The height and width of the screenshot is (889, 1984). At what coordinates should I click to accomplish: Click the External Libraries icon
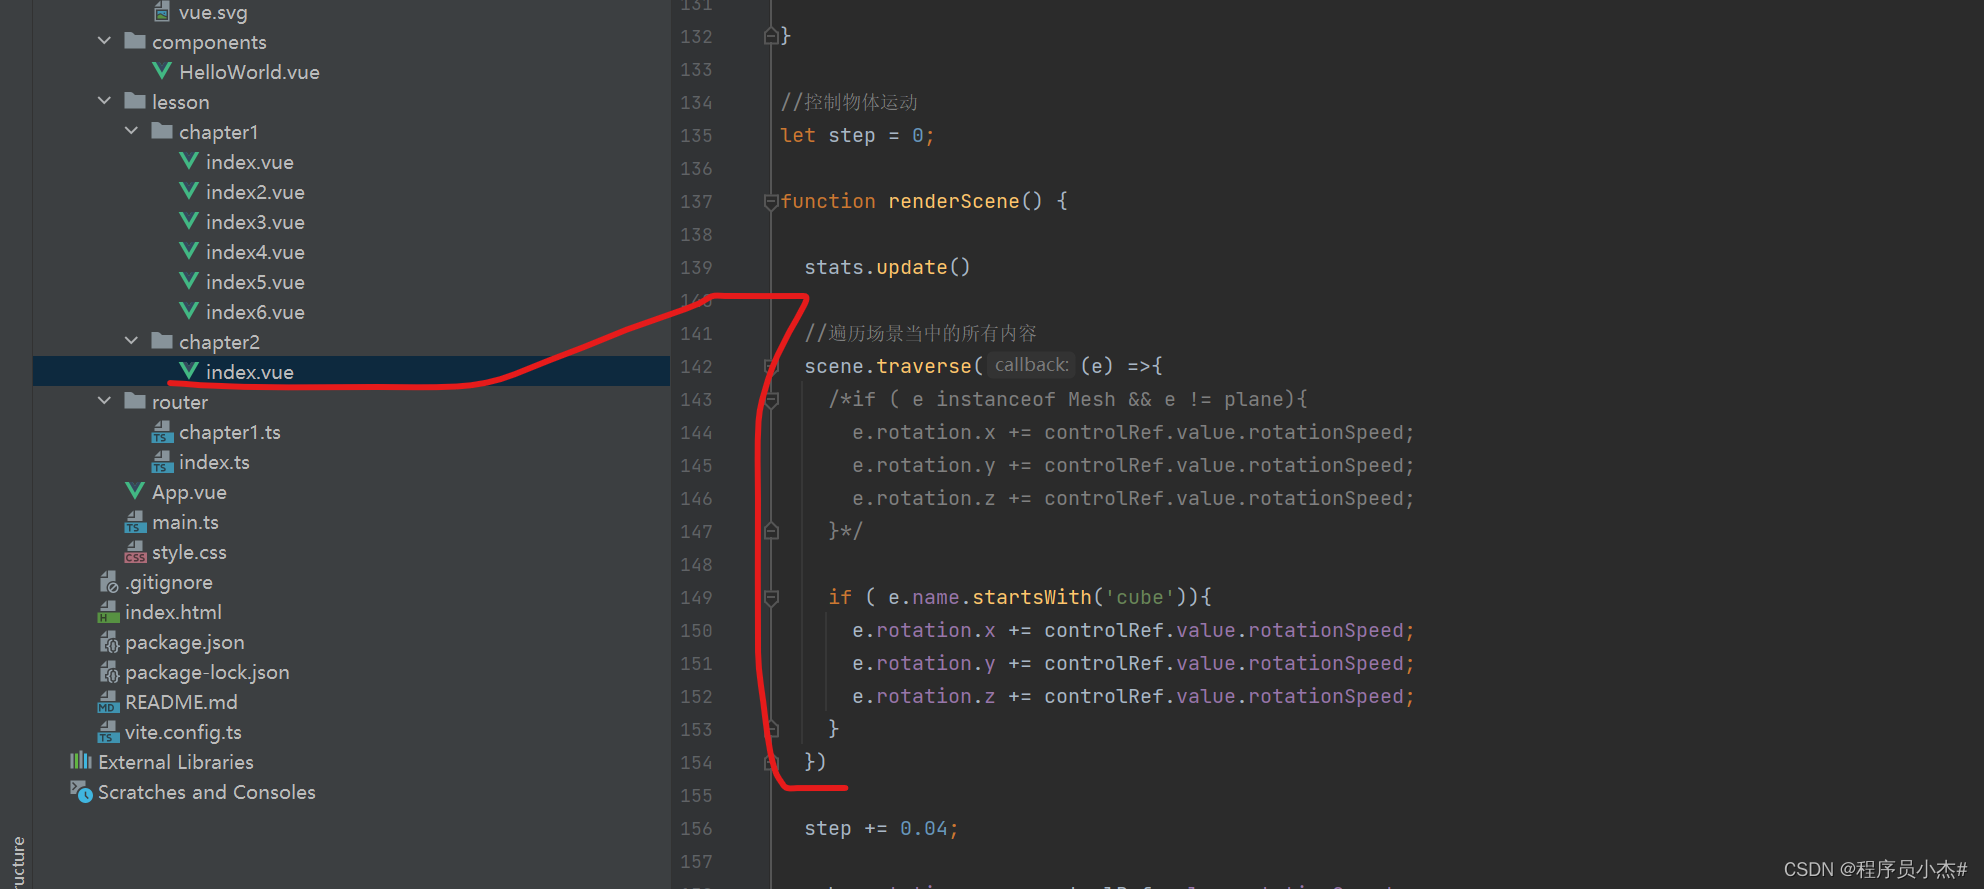pos(81,761)
